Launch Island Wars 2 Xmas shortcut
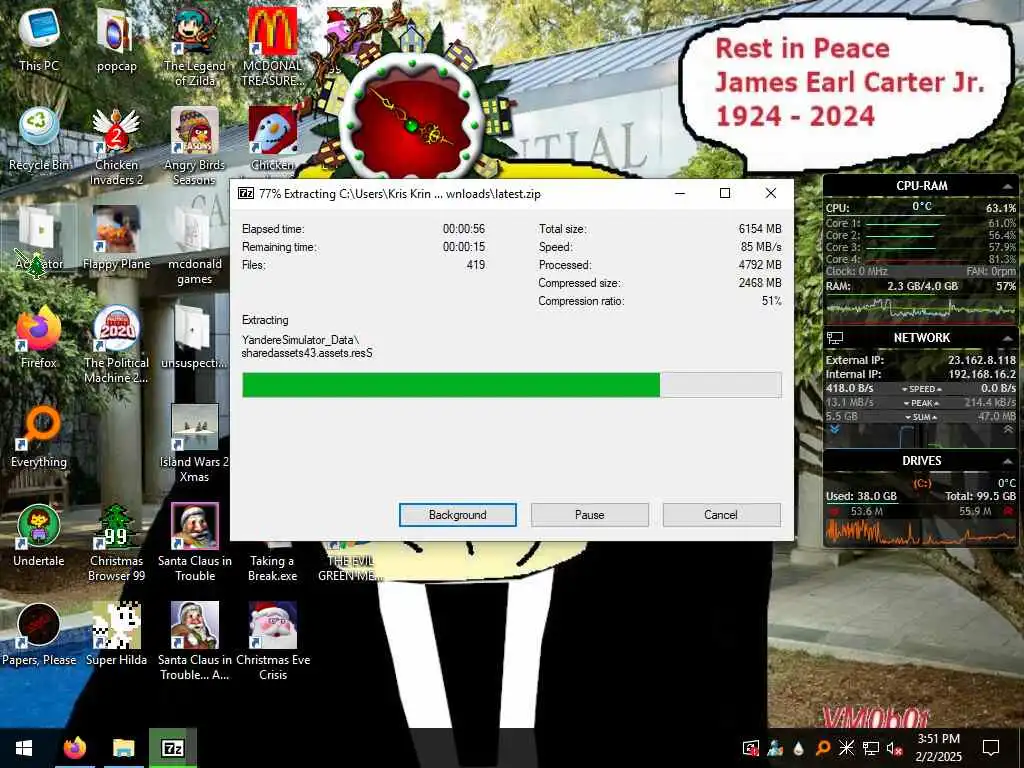The width and height of the screenshot is (1024, 768). [x=195, y=443]
